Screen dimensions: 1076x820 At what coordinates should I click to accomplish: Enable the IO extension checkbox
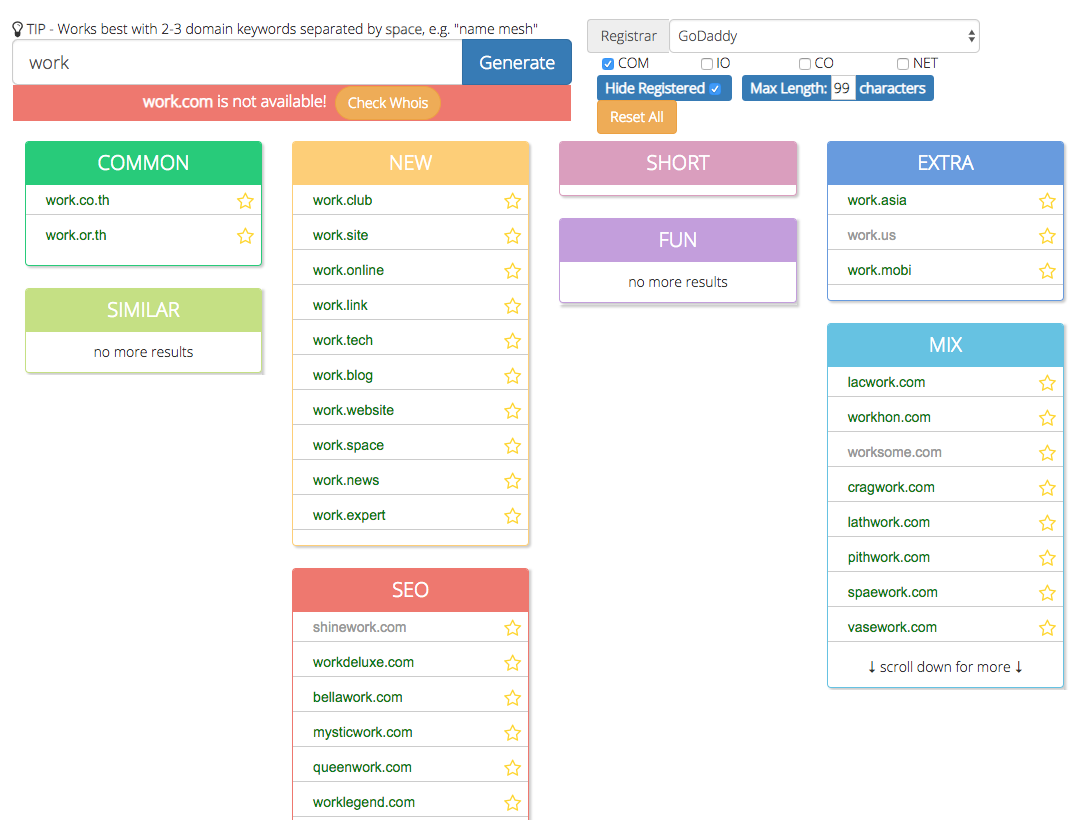[x=706, y=64]
